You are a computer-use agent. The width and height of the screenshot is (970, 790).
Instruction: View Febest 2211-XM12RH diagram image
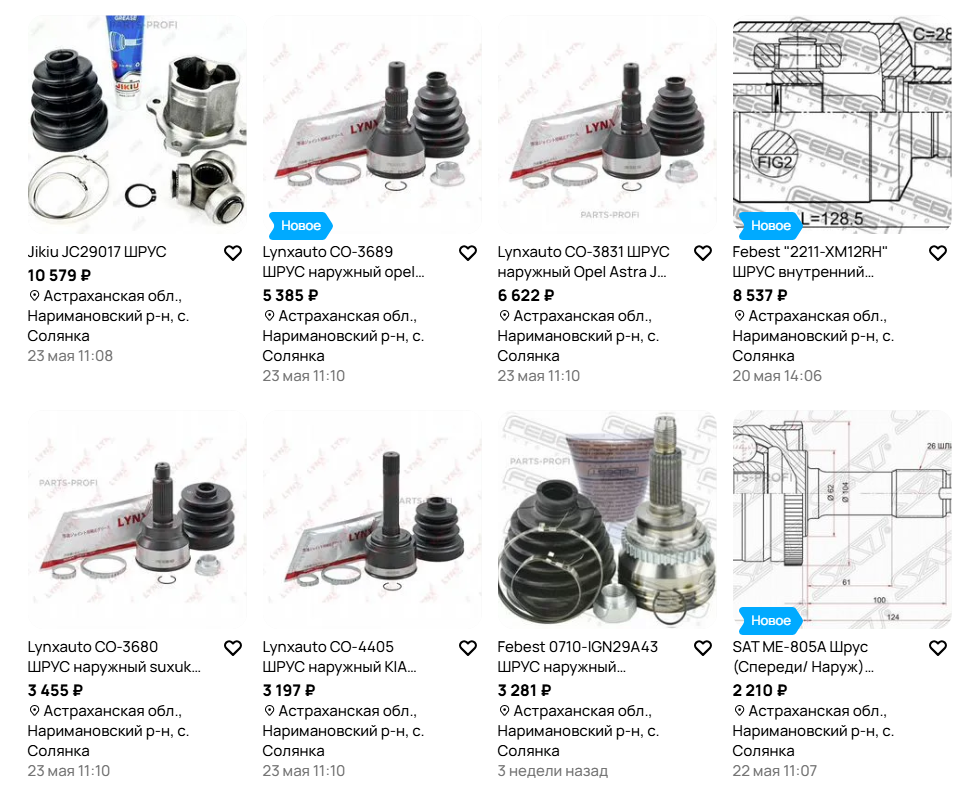tap(842, 124)
